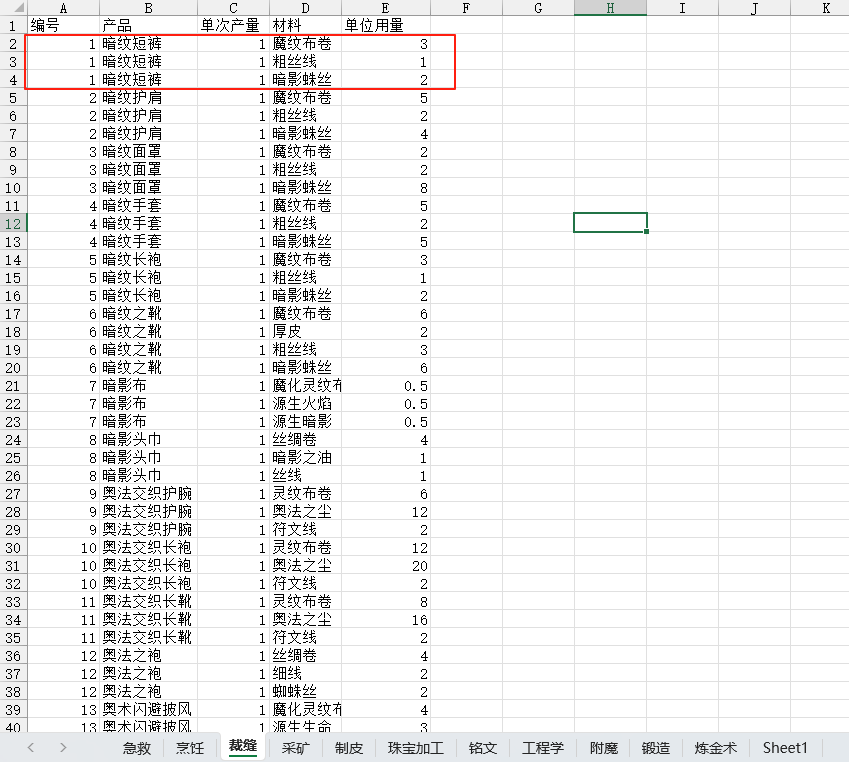Select column G header
849x762 pixels.
click(538, 8)
